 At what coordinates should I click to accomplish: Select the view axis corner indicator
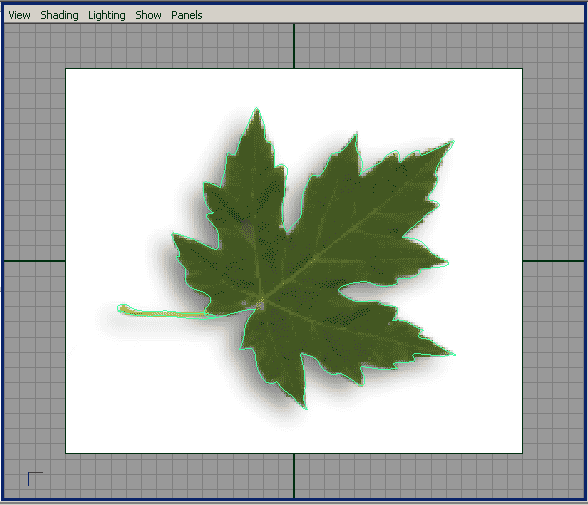coord(35,479)
